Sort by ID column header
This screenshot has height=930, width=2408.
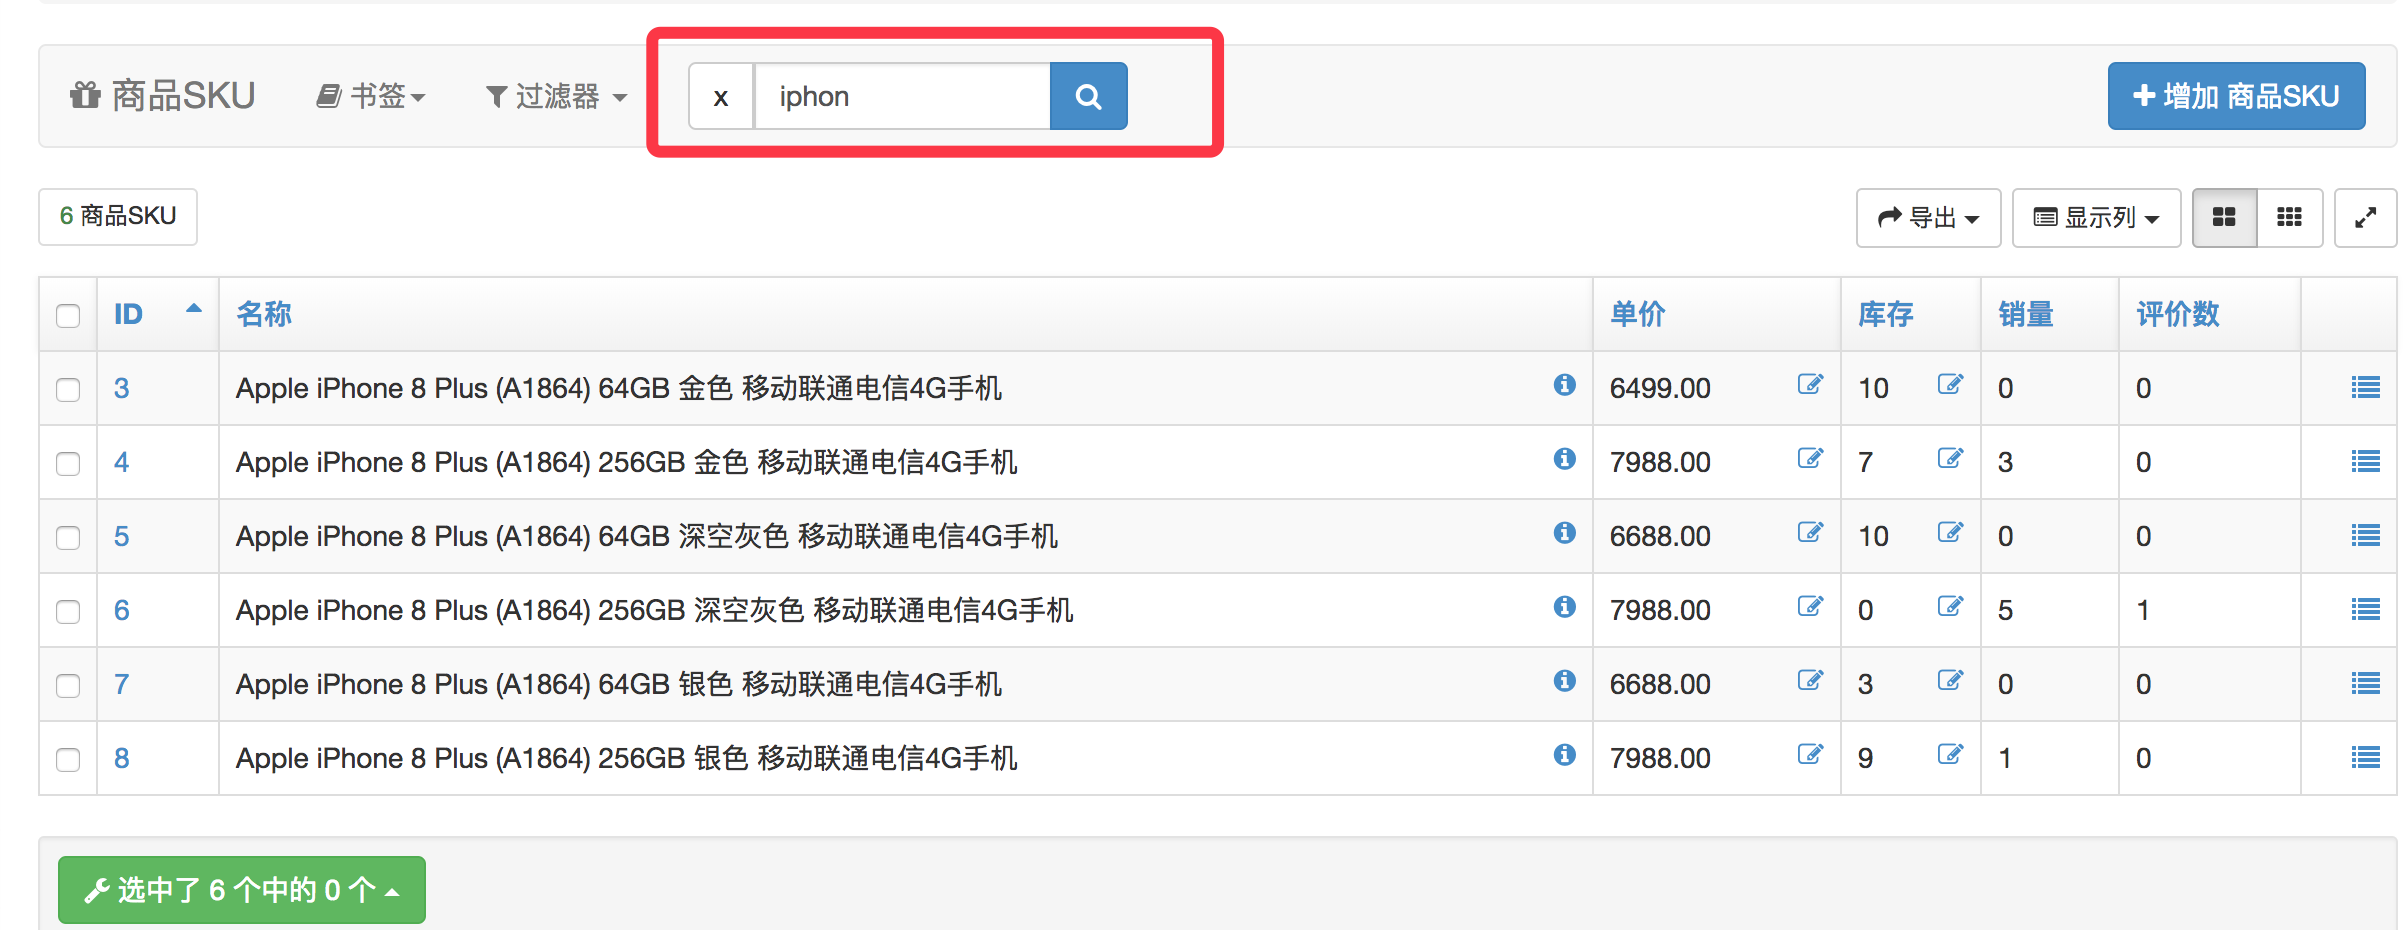click(x=128, y=314)
